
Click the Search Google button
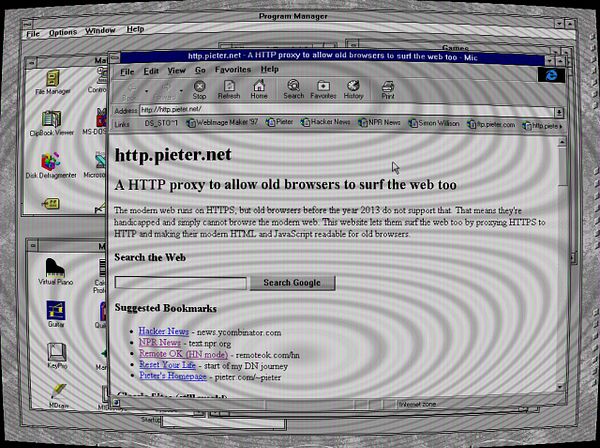292,283
